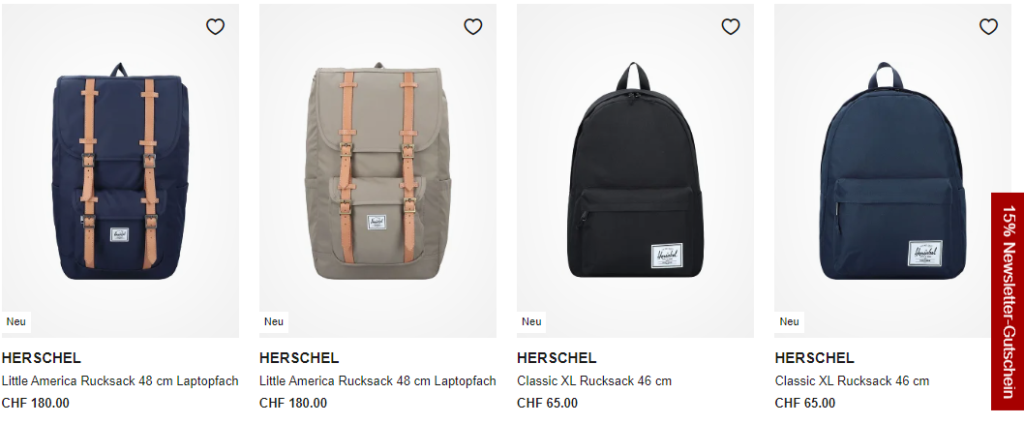The image size is (1024, 424).
Task: Click the HERSCHEL brand name under the first product
Action: (x=41, y=358)
